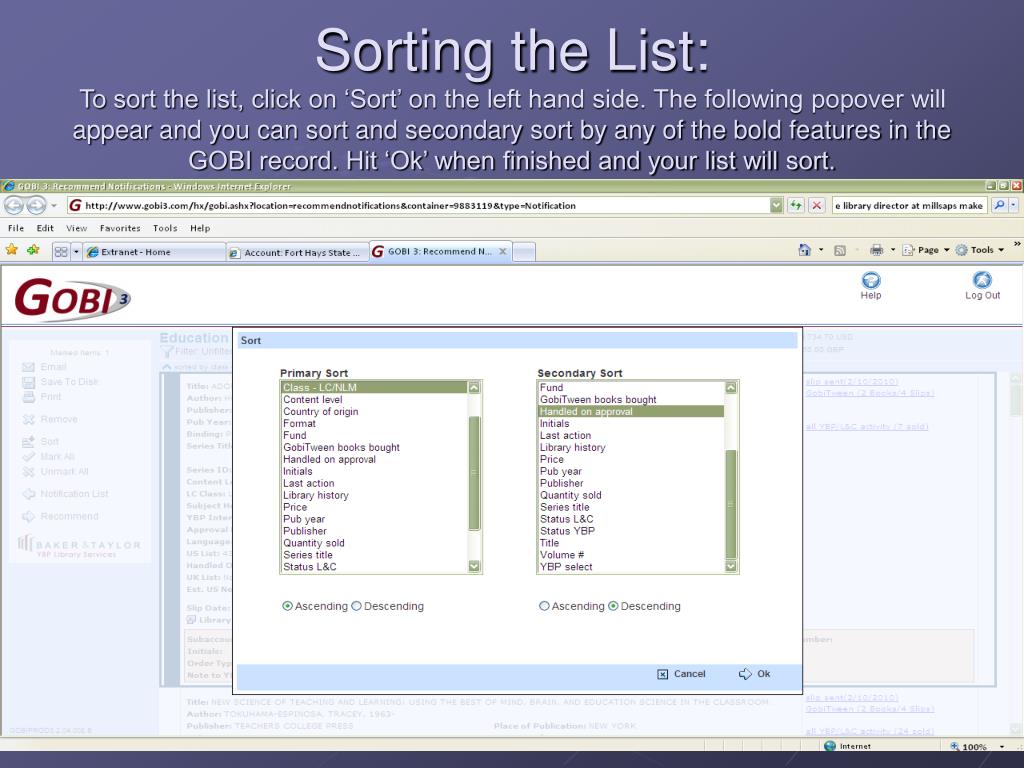Click the Cancel X icon in dialog

coord(662,674)
